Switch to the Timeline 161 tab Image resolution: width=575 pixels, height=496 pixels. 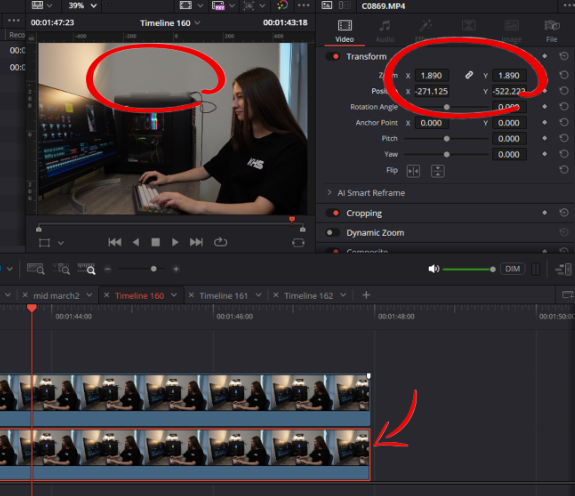click(224, 295)
